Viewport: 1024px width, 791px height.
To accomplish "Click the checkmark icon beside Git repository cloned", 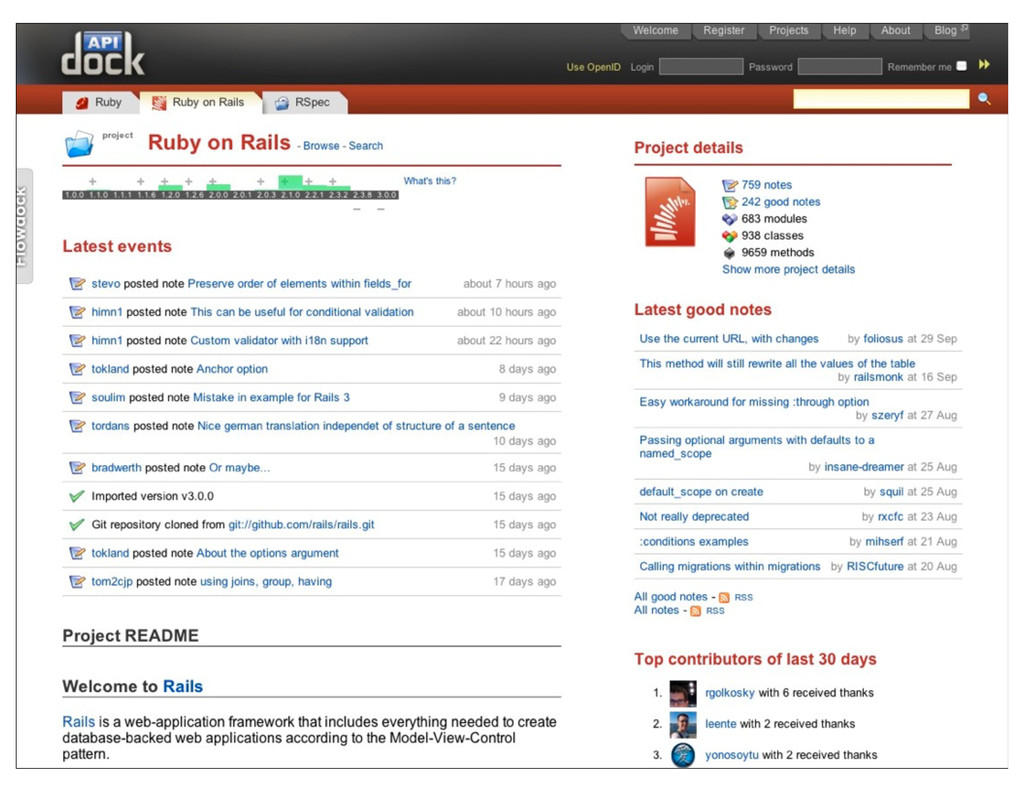I will [x=77, y=525].
